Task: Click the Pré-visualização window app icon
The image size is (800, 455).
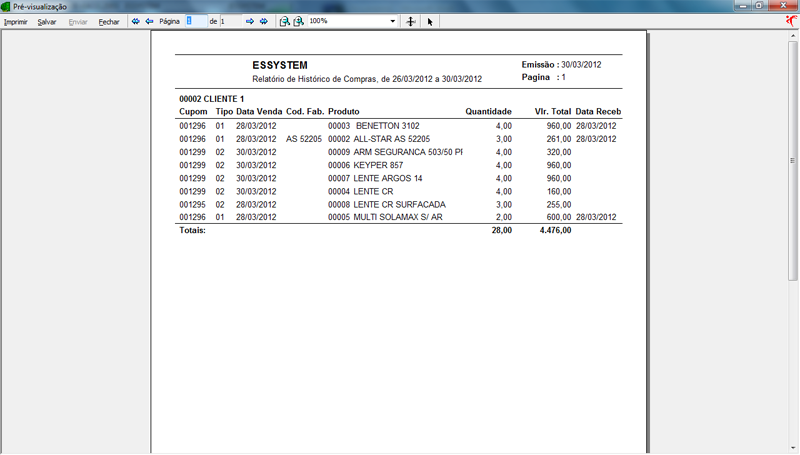Action: pos(7,6)
